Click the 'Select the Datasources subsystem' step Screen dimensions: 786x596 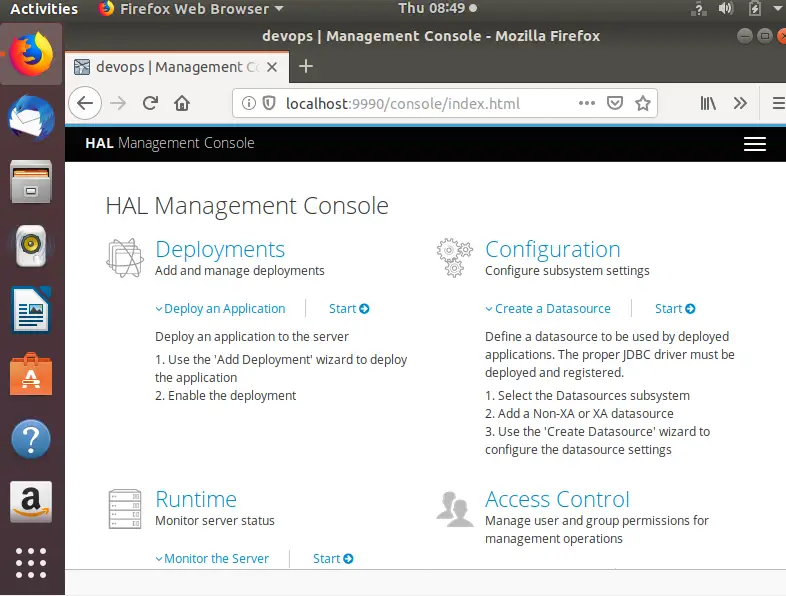click(x=587, y=395)
